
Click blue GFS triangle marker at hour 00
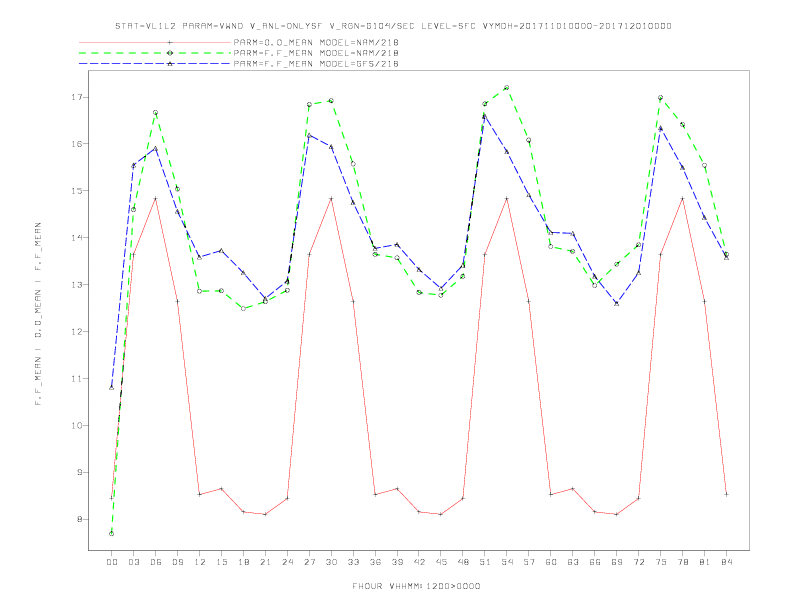pos(112,387)
